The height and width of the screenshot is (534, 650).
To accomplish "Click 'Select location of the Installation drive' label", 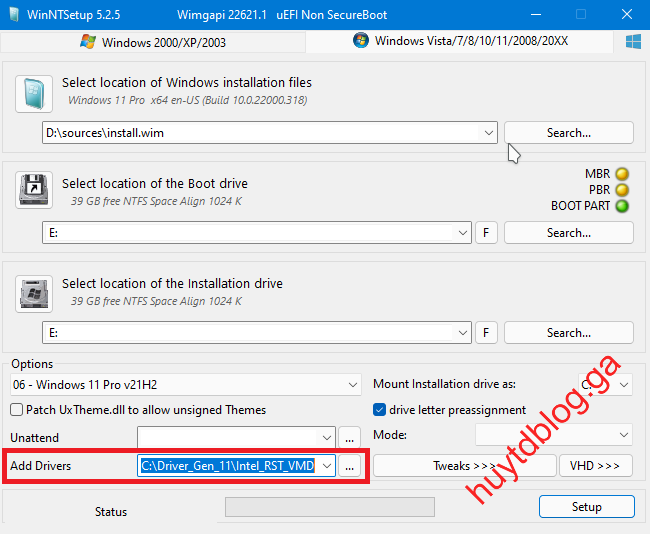I will click(172, 283).
